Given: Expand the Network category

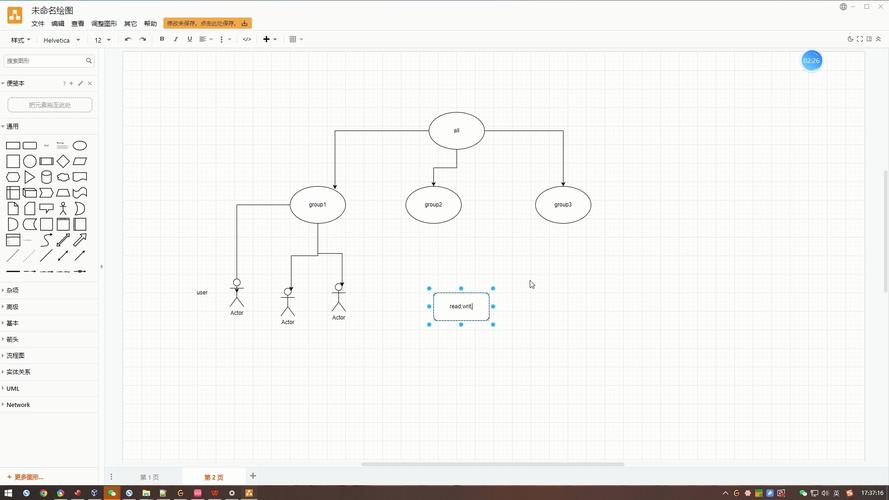Looking at the screenshot, I should coord(16,405).
